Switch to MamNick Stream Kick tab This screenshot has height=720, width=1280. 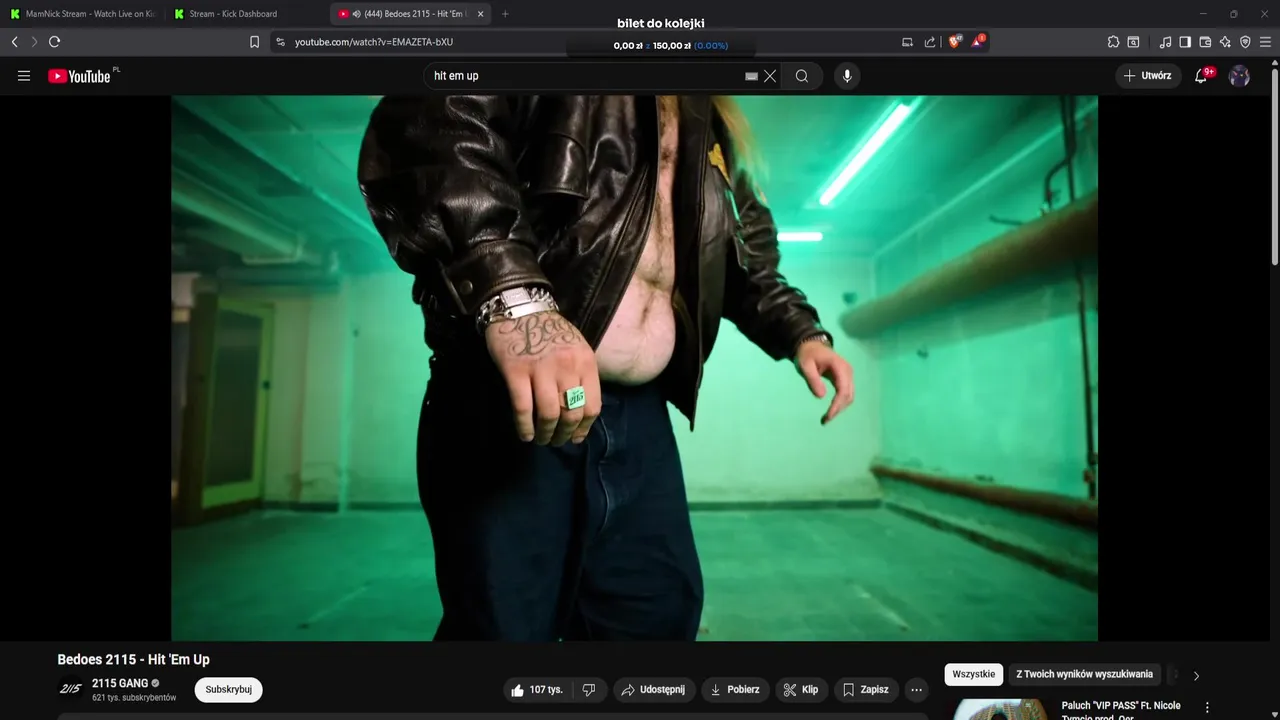pos(83,14)
